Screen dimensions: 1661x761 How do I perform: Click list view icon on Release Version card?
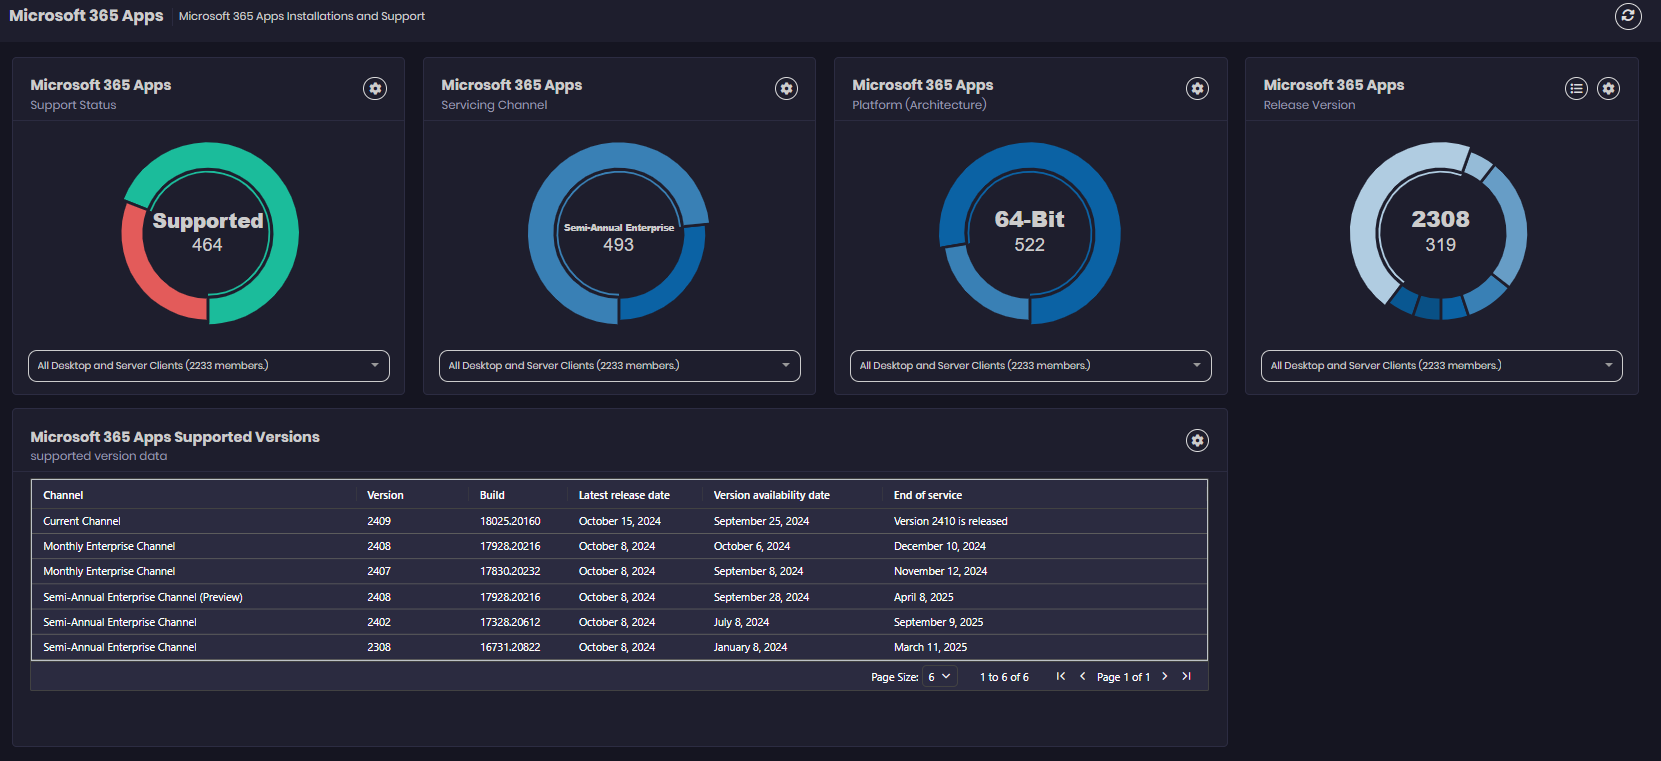coord(1576,88)
